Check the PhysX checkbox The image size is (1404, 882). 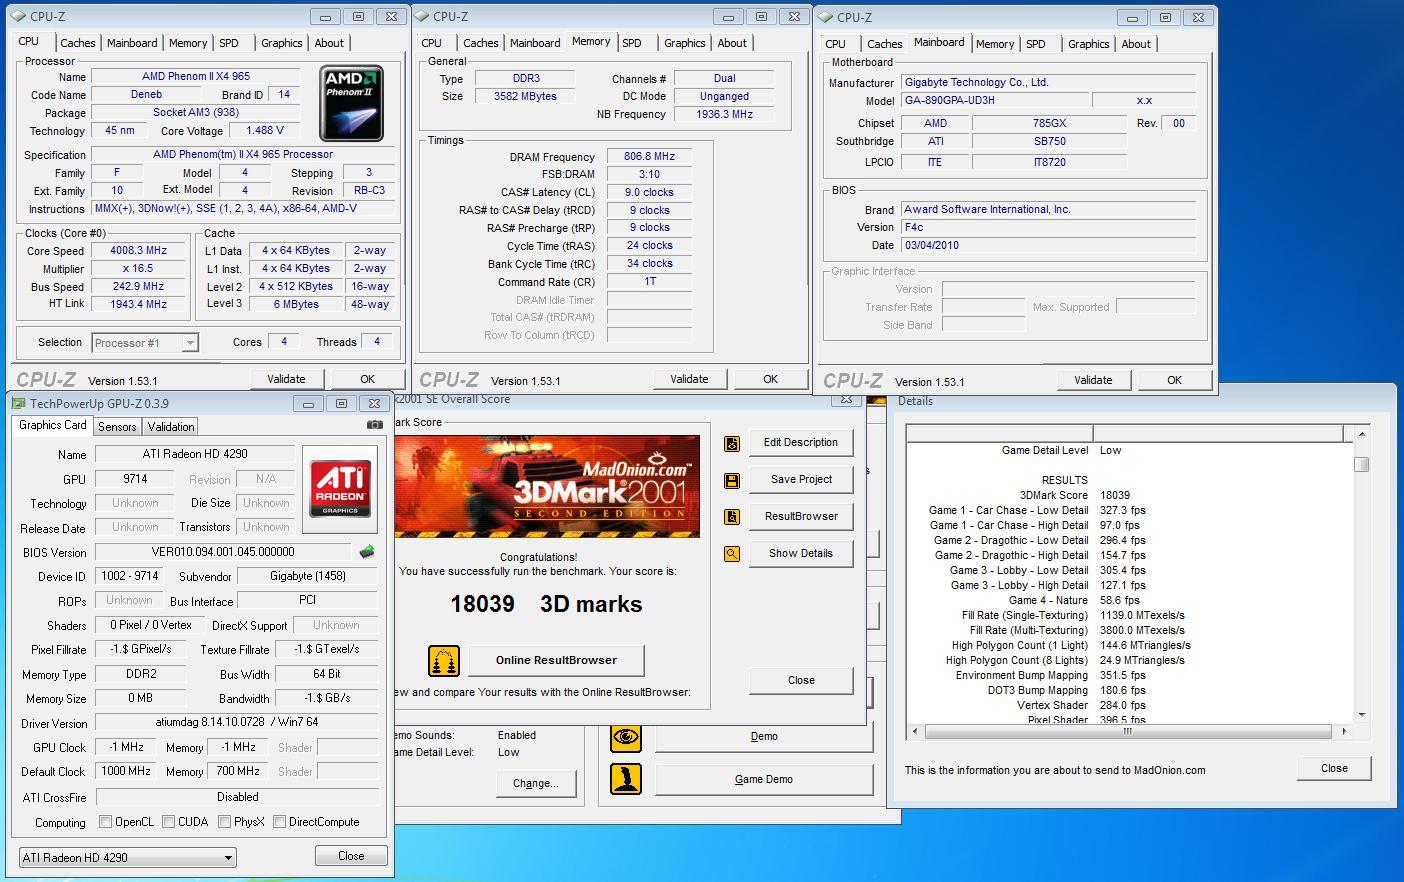[224, 822]
